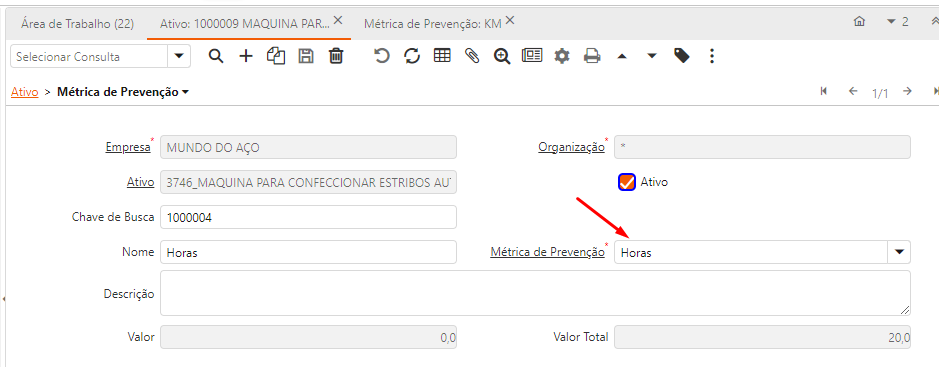Switch to grid view
This screenshot has width=939, height=367.
click(442, 56)
